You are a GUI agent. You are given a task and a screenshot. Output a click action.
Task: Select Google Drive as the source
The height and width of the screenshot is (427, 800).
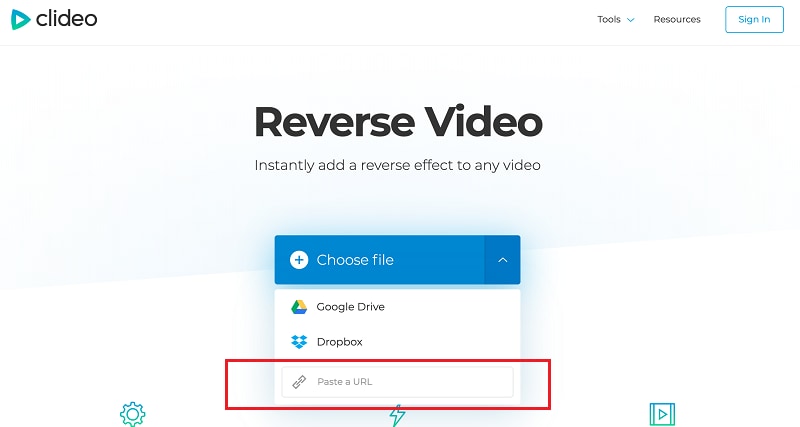397,307
